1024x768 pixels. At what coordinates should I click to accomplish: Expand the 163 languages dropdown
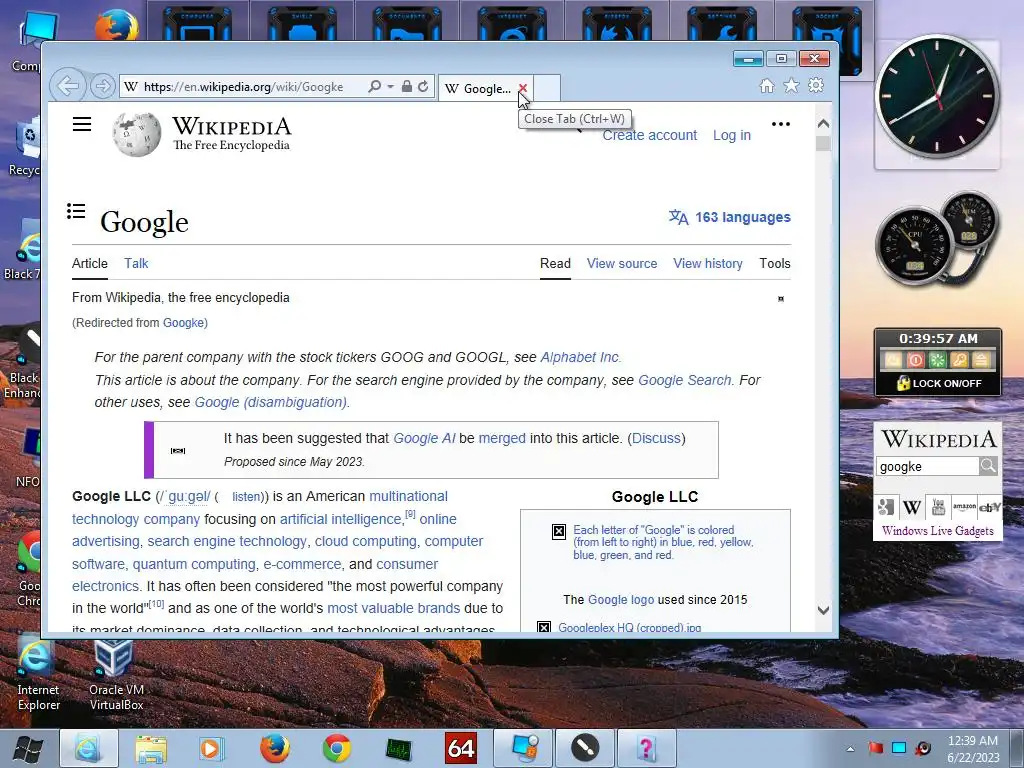coord(729,217)
